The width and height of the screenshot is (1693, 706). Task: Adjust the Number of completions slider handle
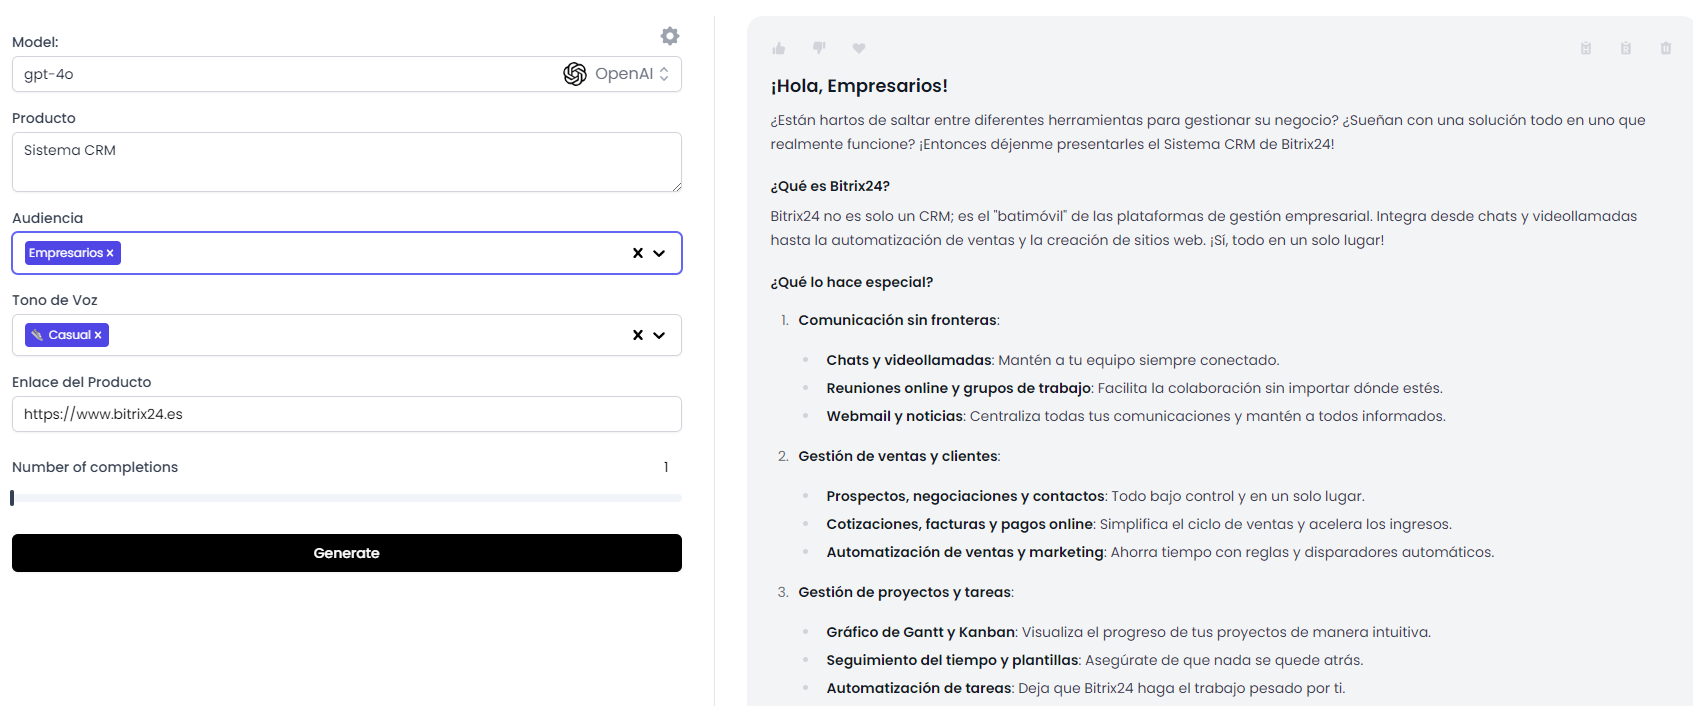click(12, 498)
